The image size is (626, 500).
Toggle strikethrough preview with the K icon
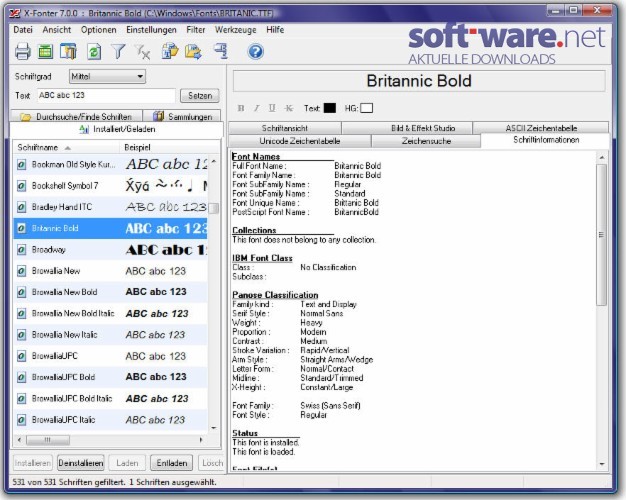click(x=289, y=108)
